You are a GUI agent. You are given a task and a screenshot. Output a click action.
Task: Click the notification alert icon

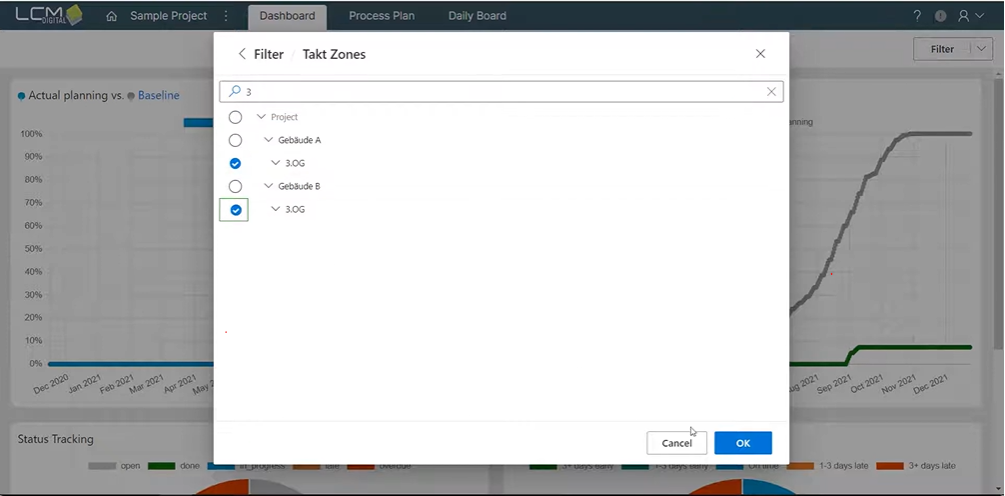(x=941, y=16)
